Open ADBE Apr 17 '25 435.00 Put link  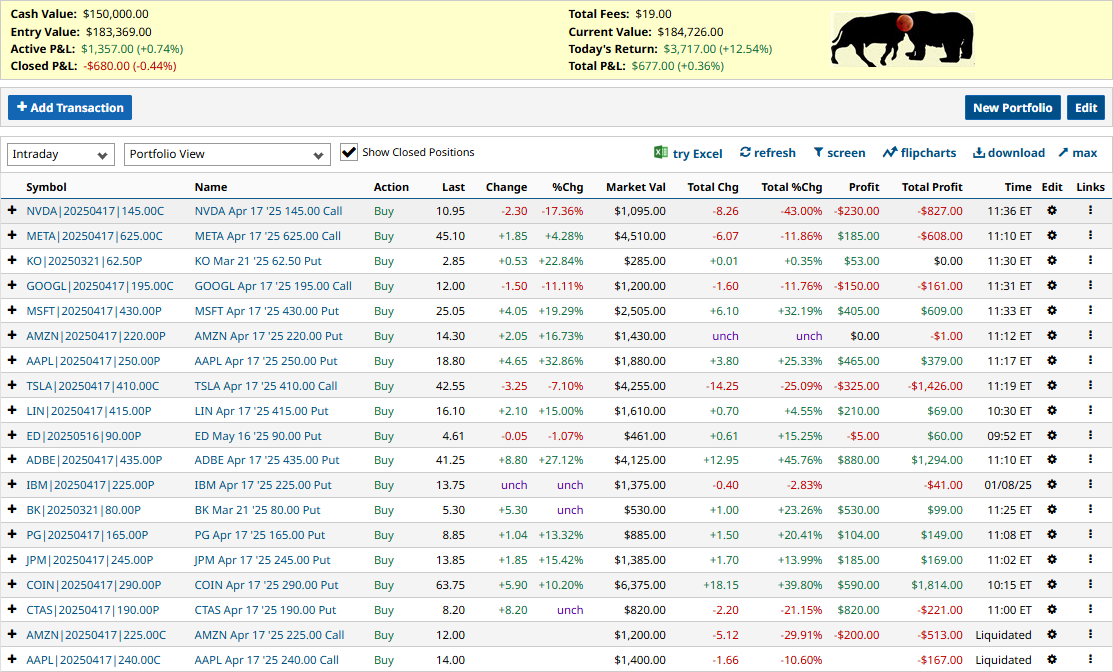267,460
